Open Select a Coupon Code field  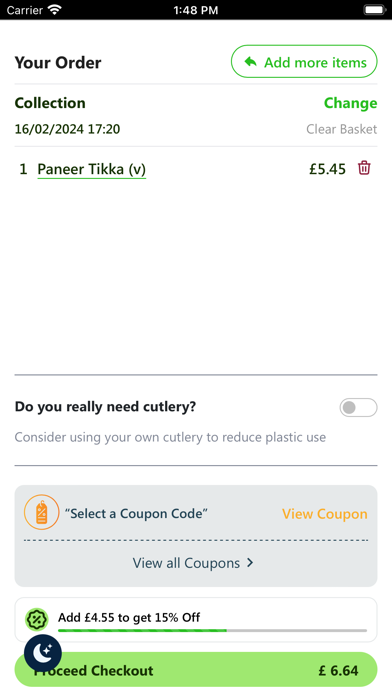pyautogui.click(x=136, y=514)
